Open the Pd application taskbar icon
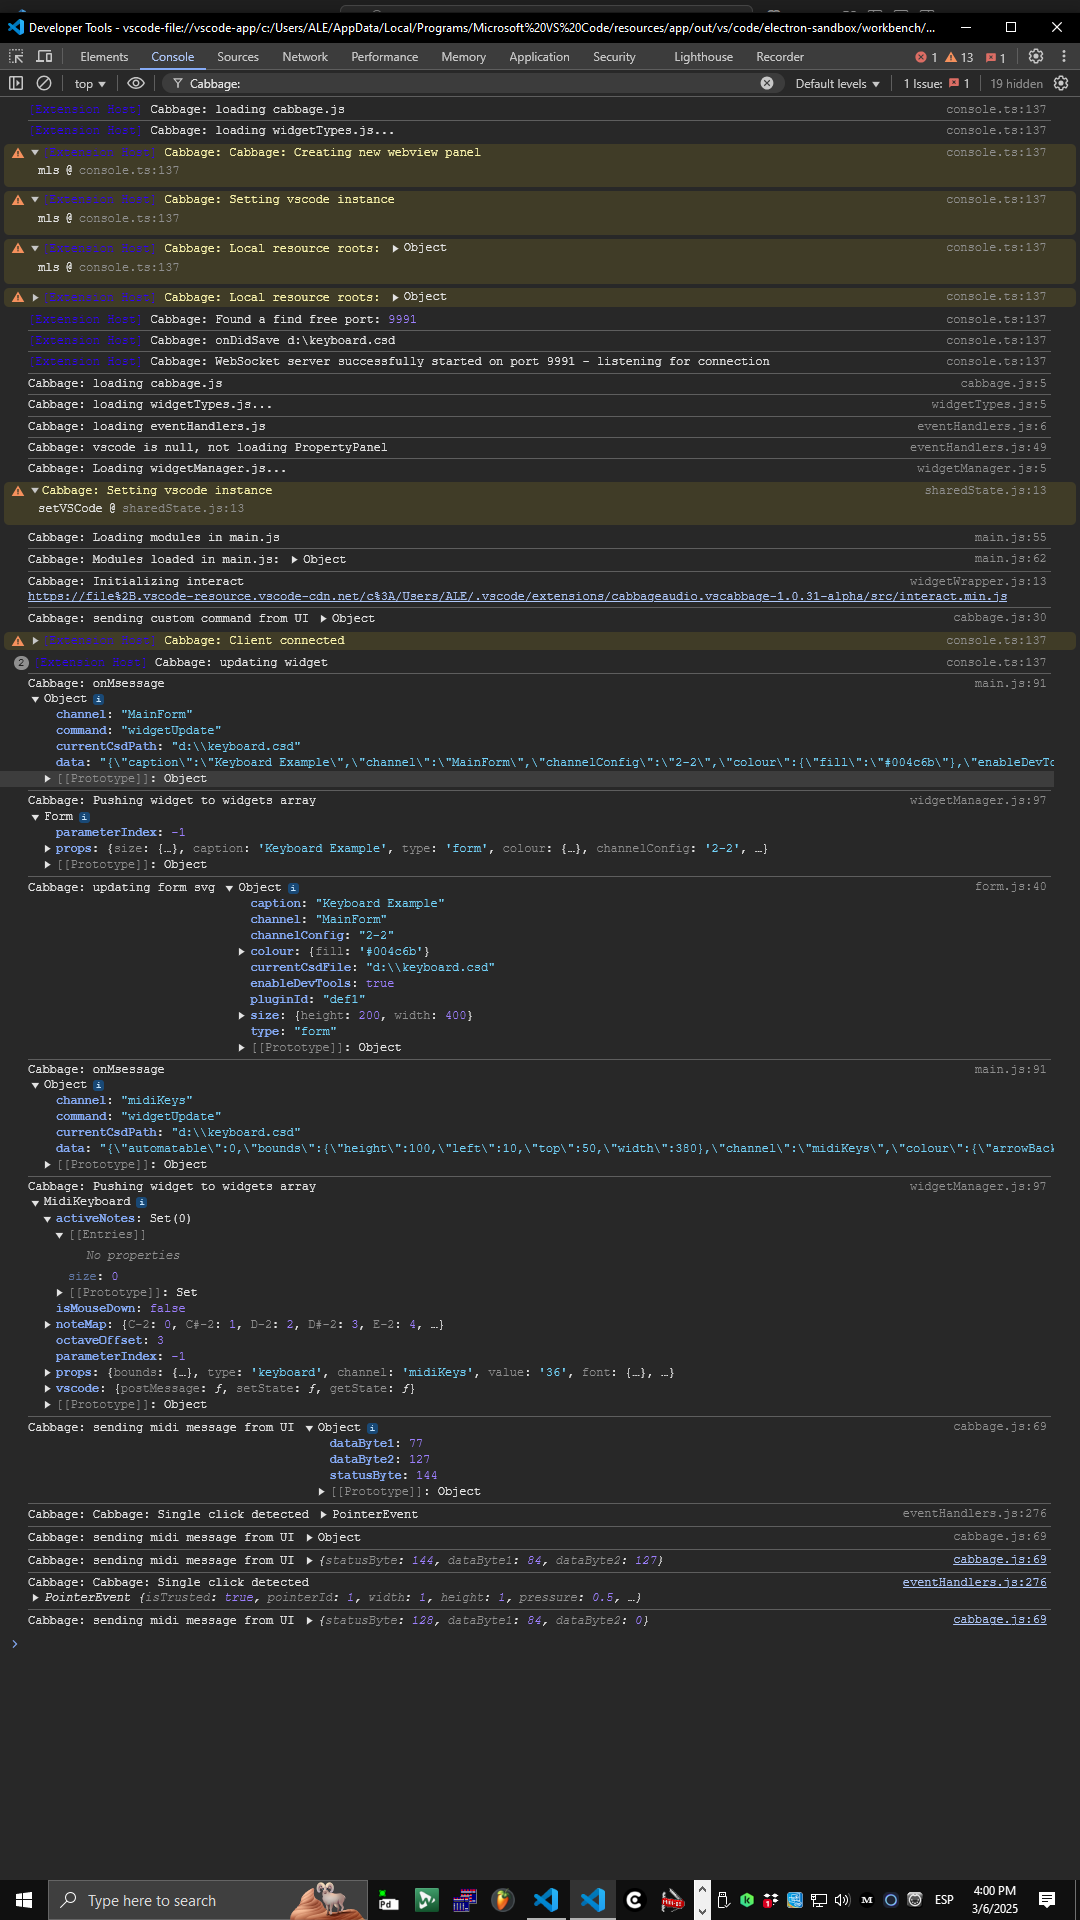Screen dimensions: 1080x1920 (x=388, y=1900)
